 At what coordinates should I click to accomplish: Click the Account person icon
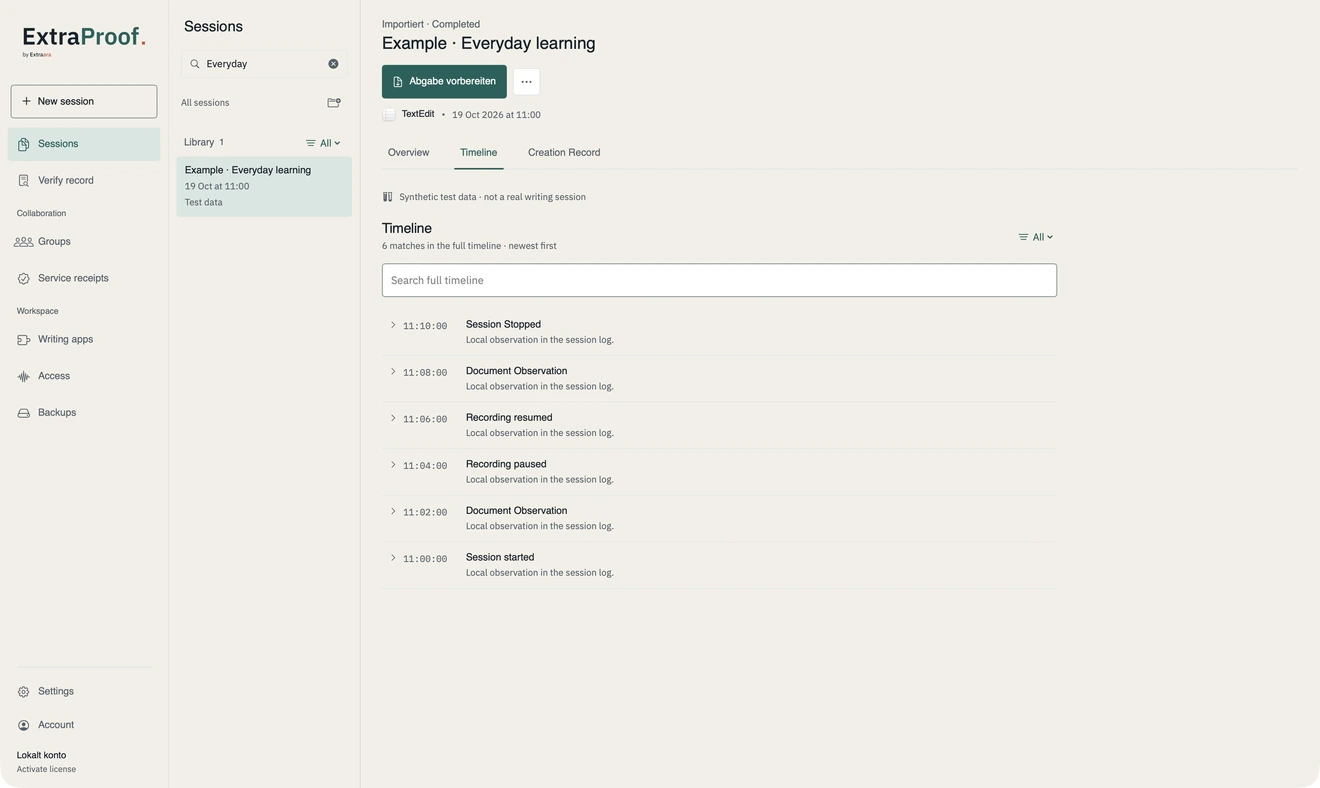23,725
